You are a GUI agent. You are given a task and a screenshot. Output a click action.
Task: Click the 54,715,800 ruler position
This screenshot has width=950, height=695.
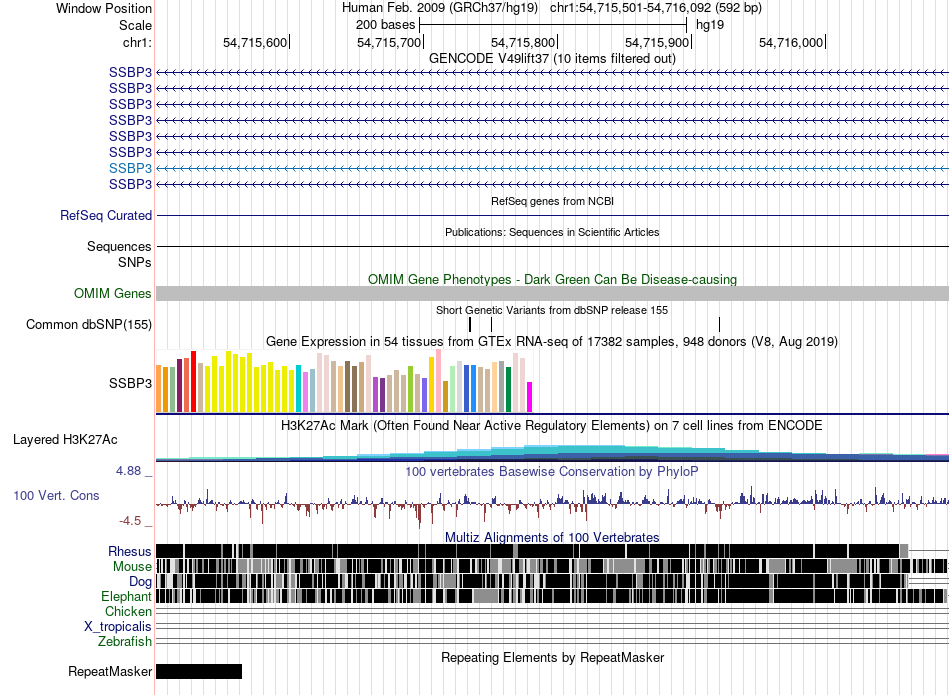[x=522, y=42]
